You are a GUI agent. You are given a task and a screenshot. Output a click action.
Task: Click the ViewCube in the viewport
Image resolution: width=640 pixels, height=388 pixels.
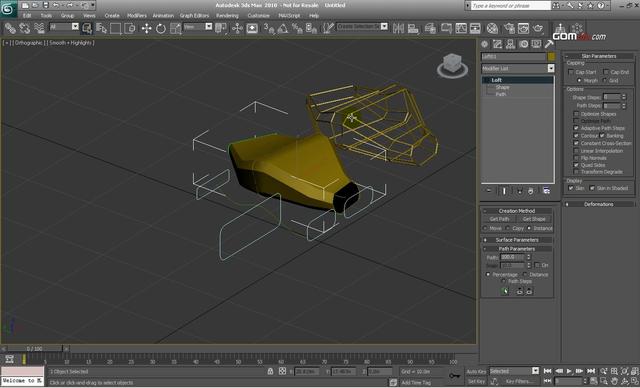[x=452, y=66]
